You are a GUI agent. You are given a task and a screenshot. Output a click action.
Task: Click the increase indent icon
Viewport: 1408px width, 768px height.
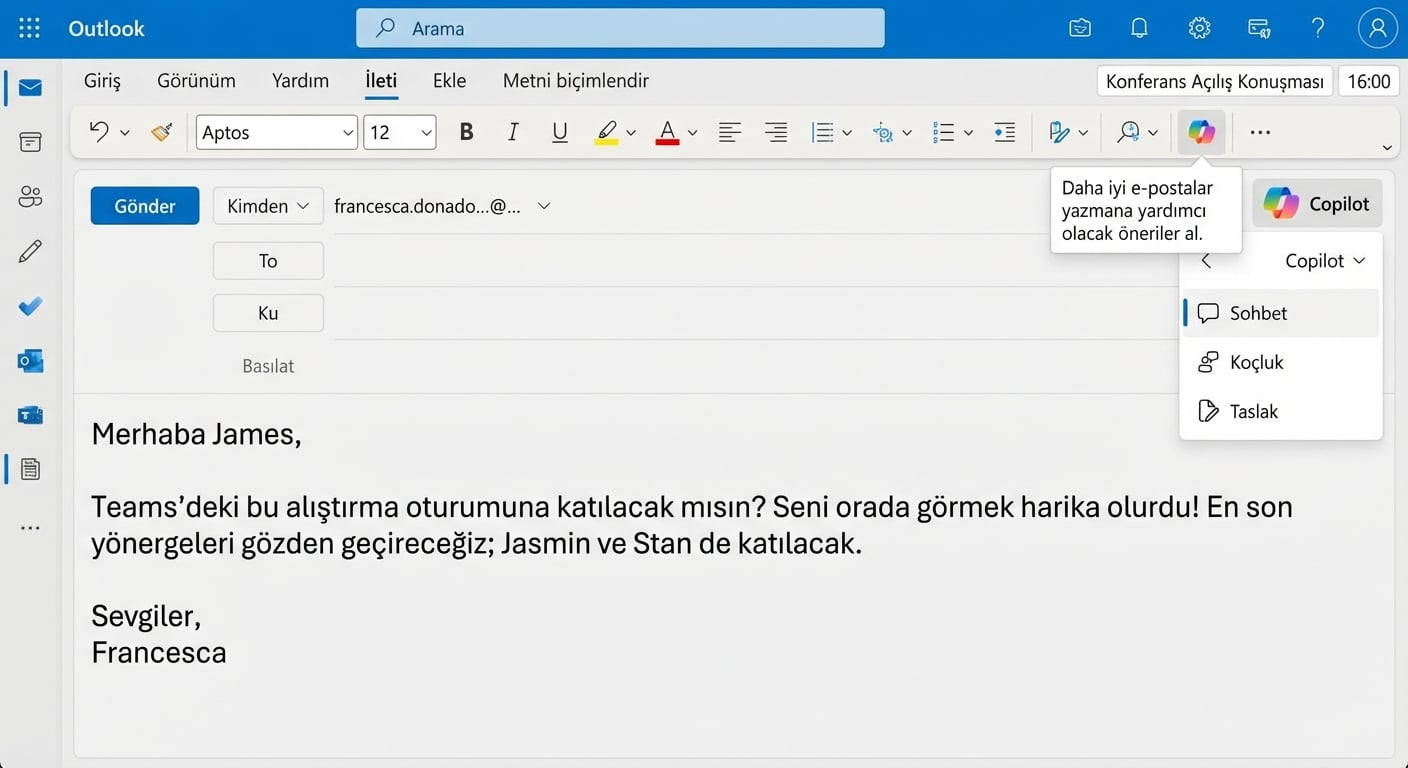tap(1004, 131)
